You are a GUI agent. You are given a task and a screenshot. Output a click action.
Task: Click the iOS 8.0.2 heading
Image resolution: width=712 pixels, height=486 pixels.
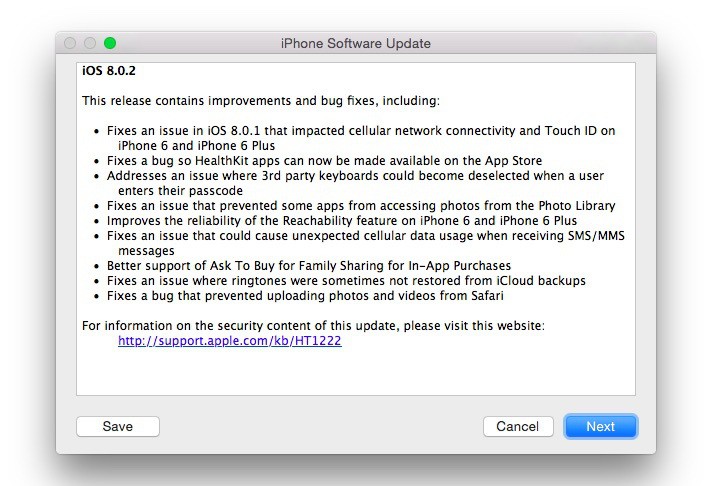109,70
